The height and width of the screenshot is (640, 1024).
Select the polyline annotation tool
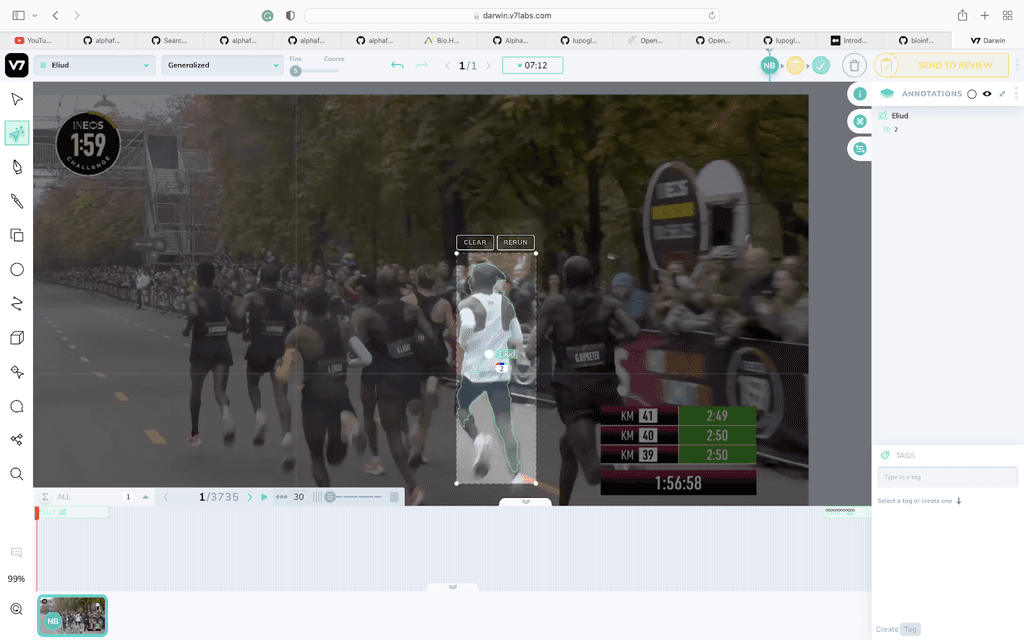pyautogui.click(x=15, y=303)
